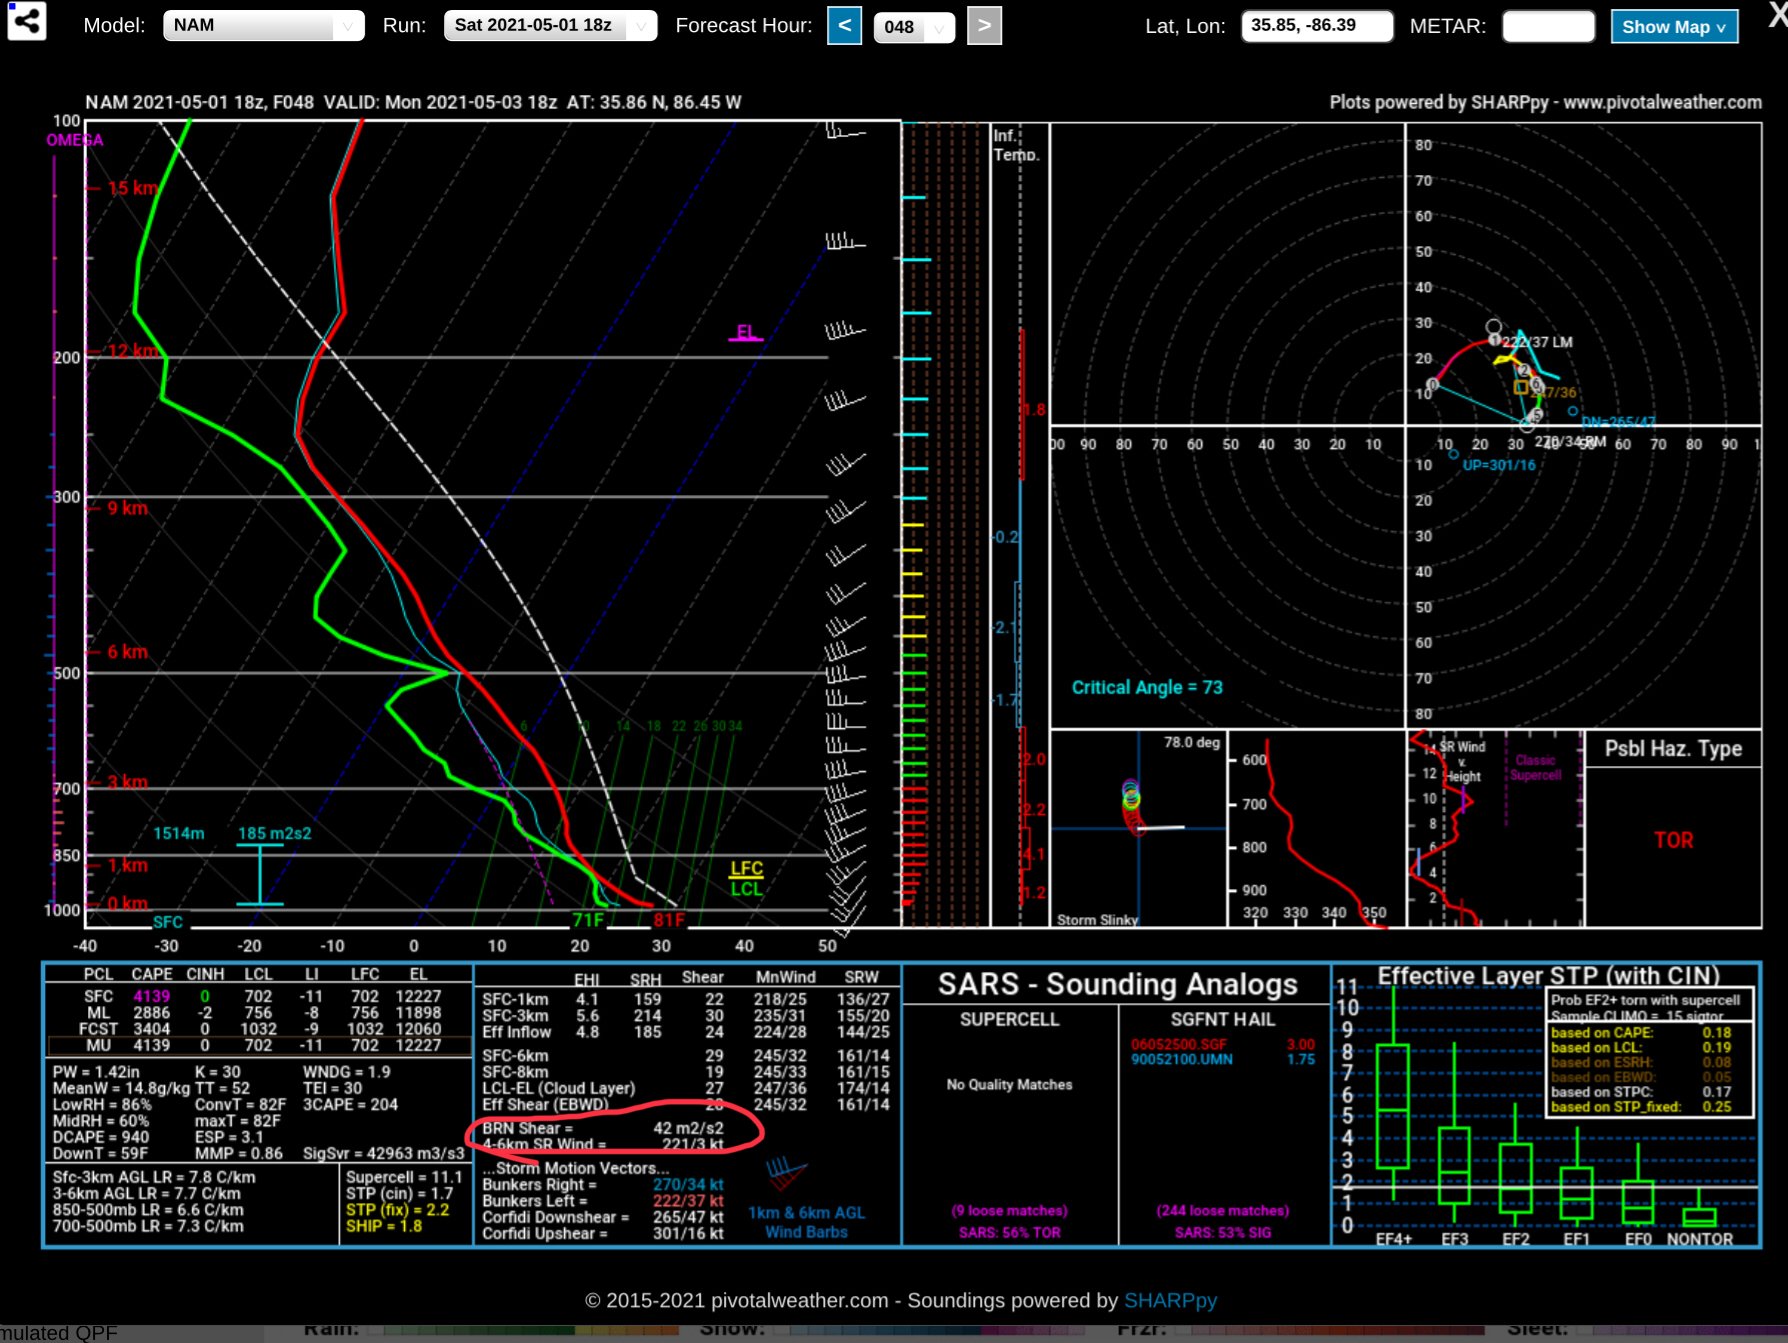This screenshot has height=1343, width=1788.
Task: Click the TOR hazard type label
Action: click(x=1673, y=840)
